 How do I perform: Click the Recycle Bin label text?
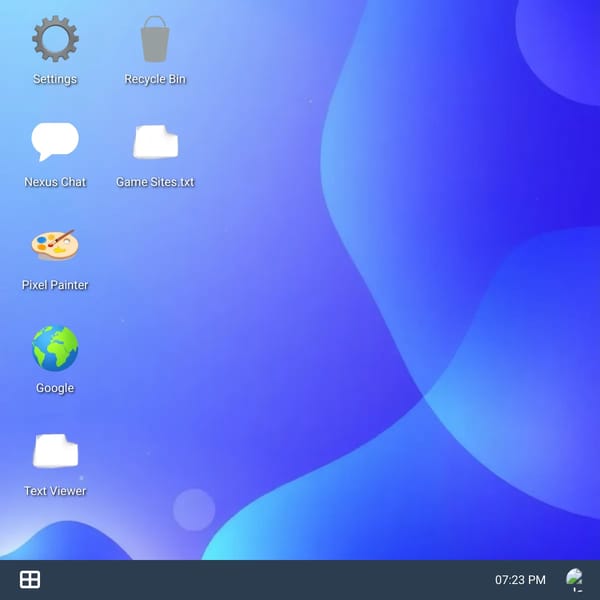155,79
